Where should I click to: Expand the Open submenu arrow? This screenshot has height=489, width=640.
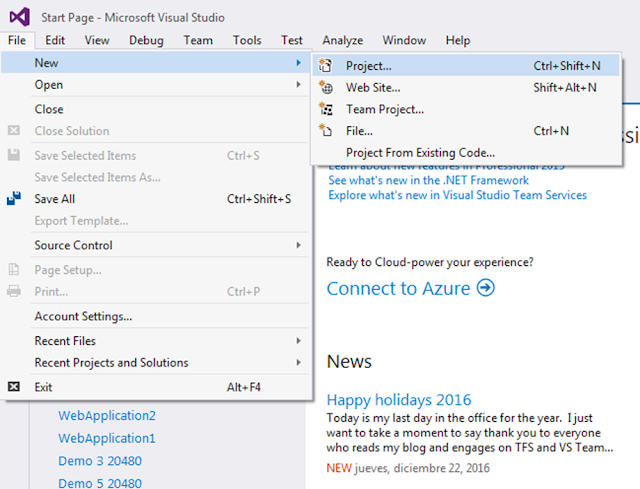pyautogui.click(x=299, y=84)
